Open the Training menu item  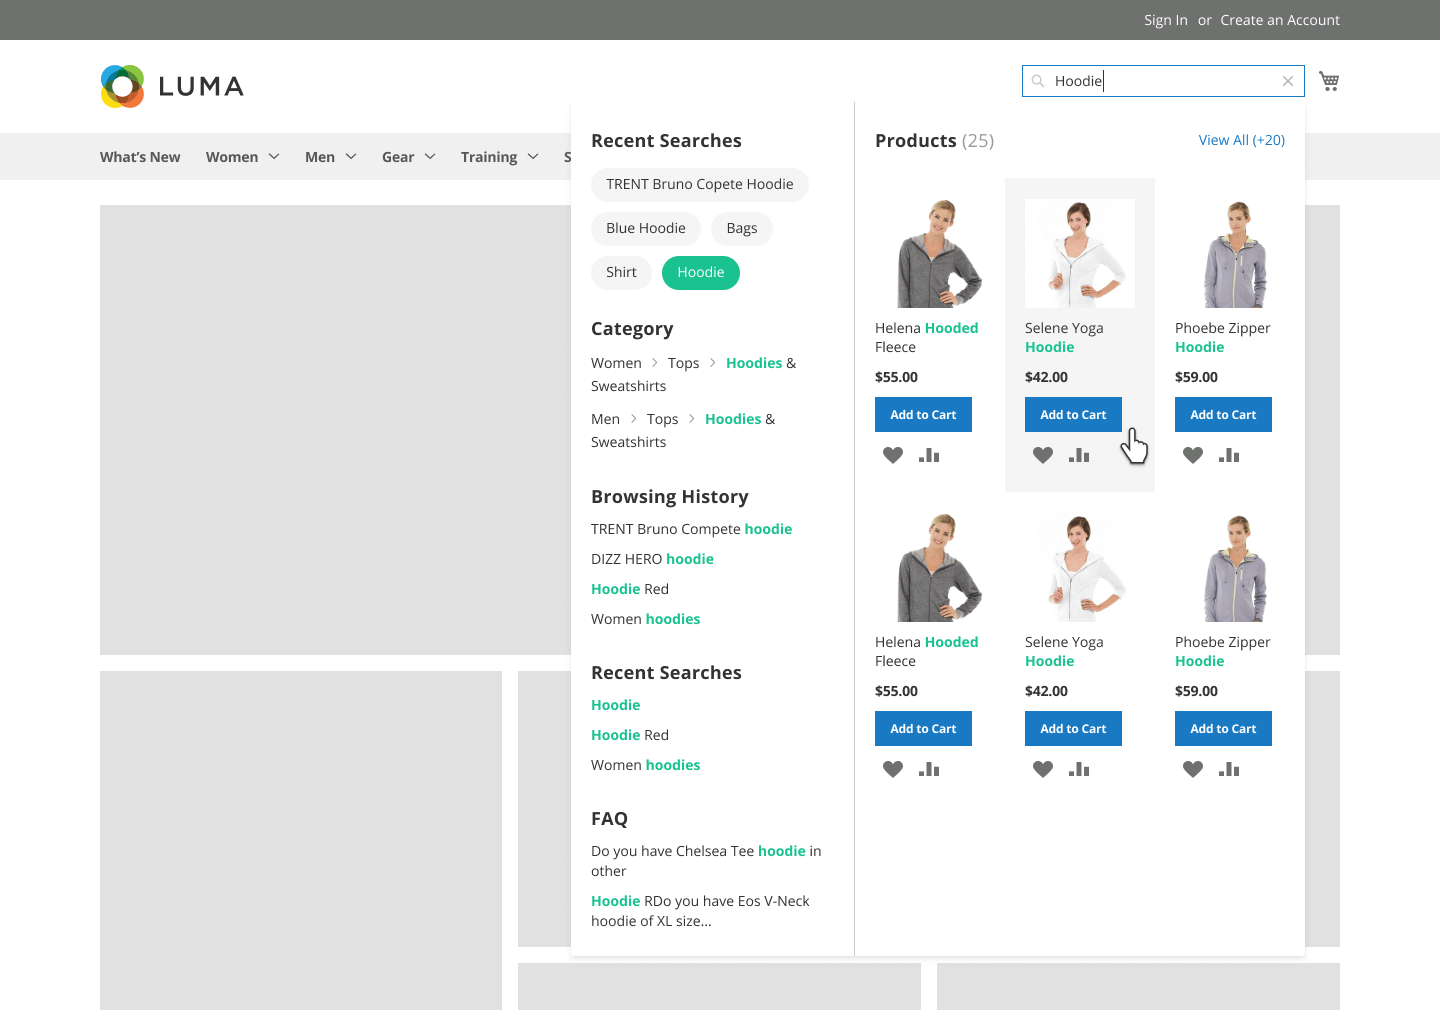[x=489, y=157]
